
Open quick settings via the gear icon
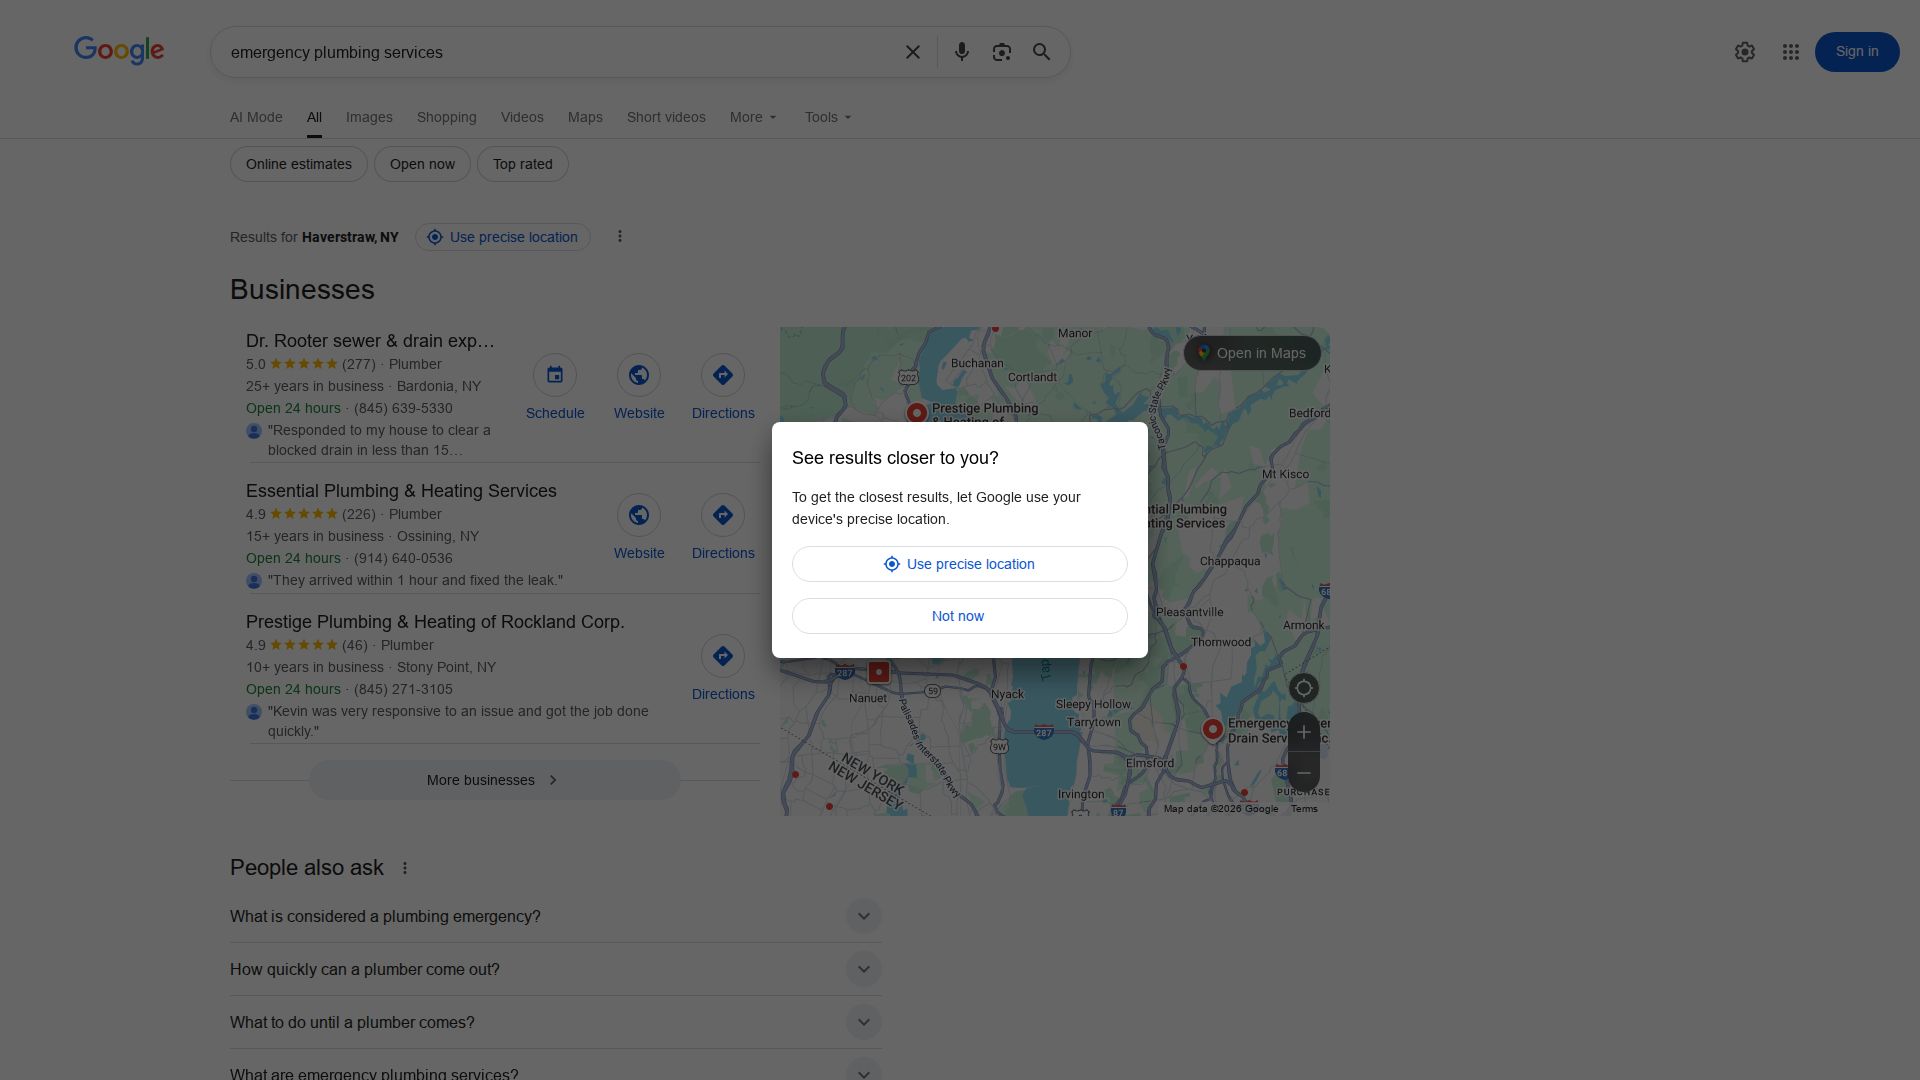1745,52
